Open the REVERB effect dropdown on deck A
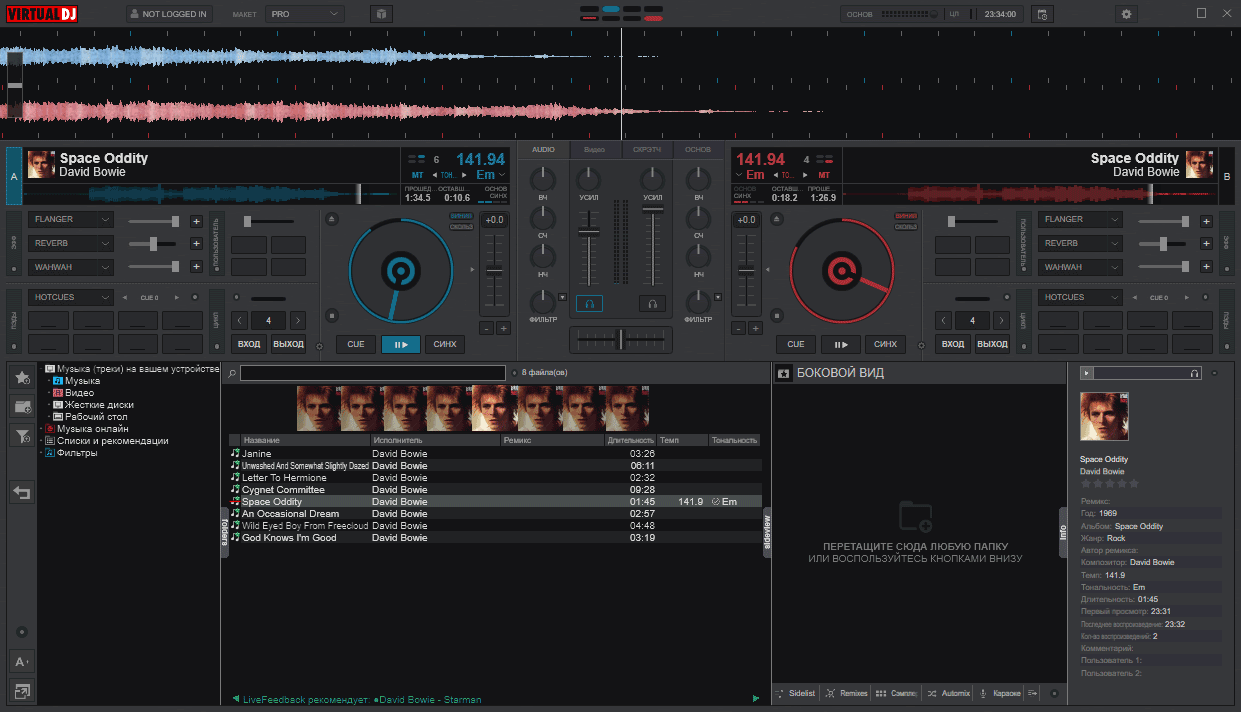Image resolution: width=1241 pixels, height=712 pixels. pyautogui.click(x=72, y=243)
